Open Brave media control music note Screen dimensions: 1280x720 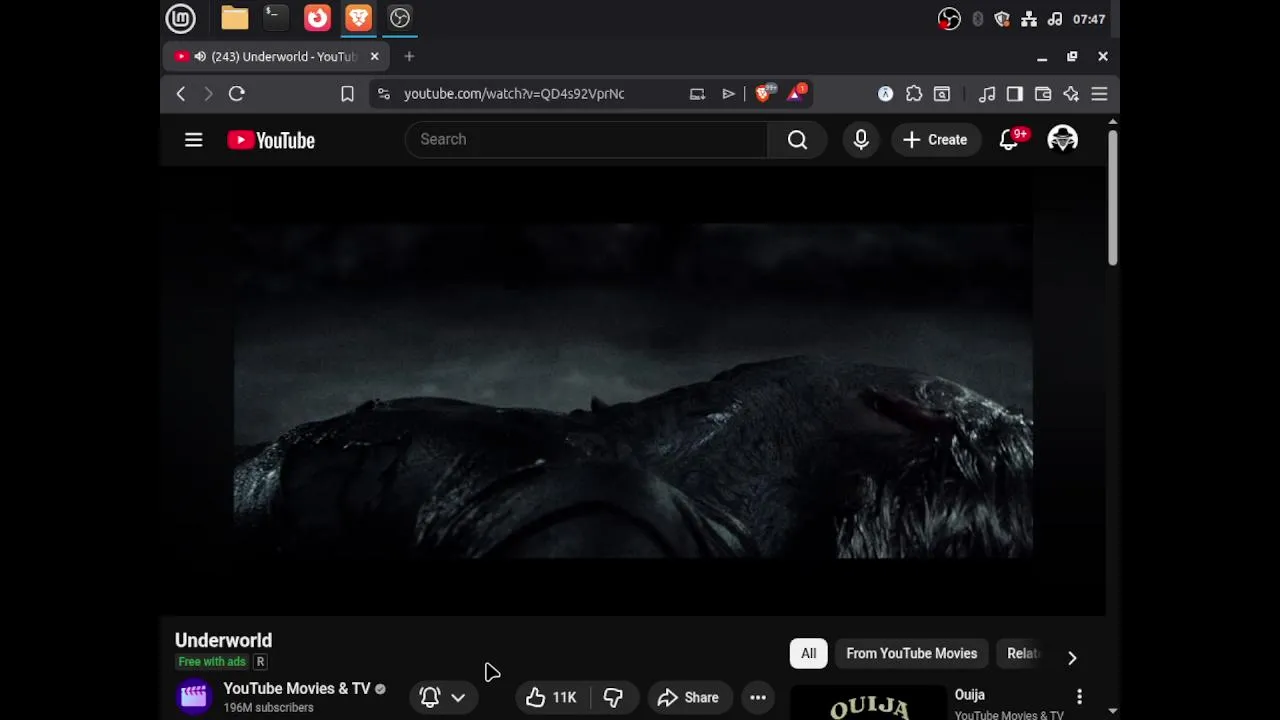pyautogui.click(x=987, y=94)
